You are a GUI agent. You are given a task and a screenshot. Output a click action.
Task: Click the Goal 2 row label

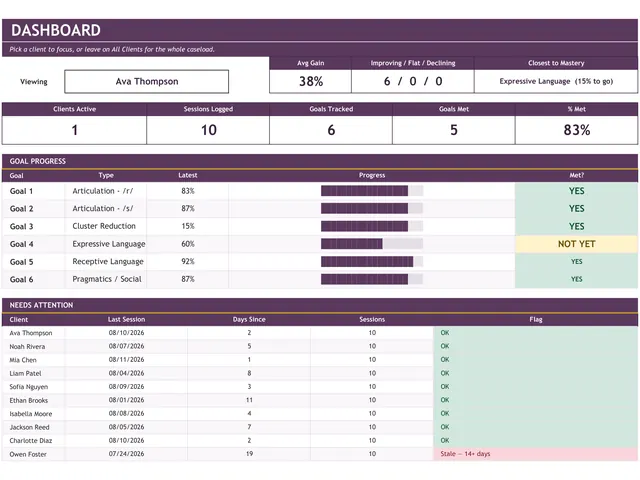(21, 209)
